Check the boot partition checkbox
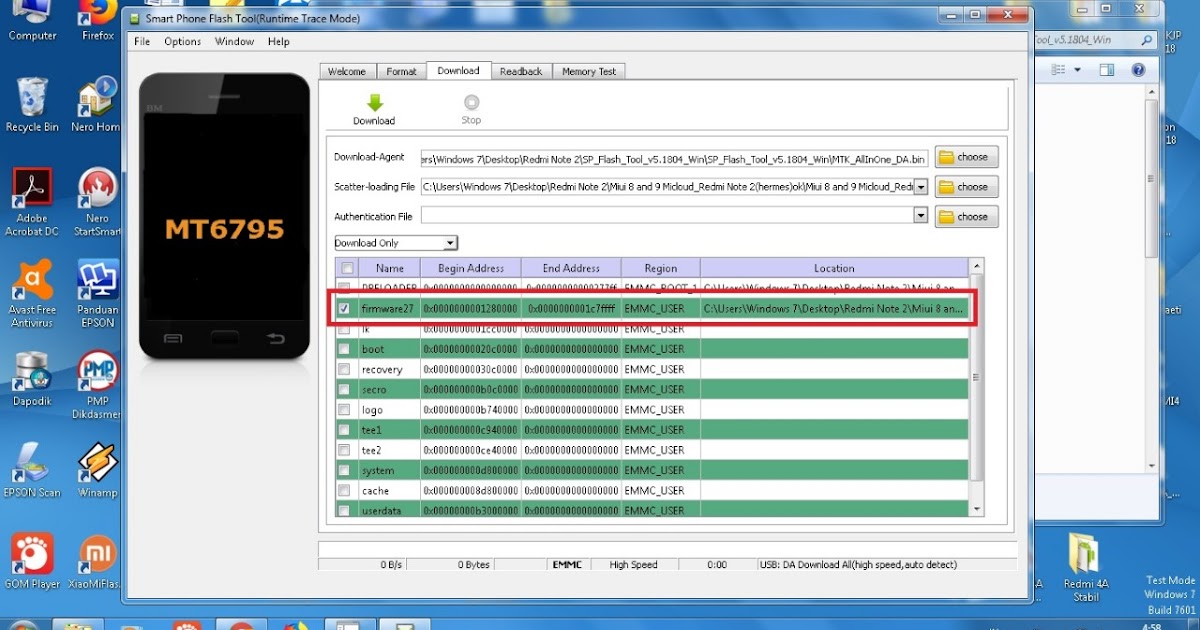The height and width of the screenshot is (630, 1200). (x=344, y=349)
